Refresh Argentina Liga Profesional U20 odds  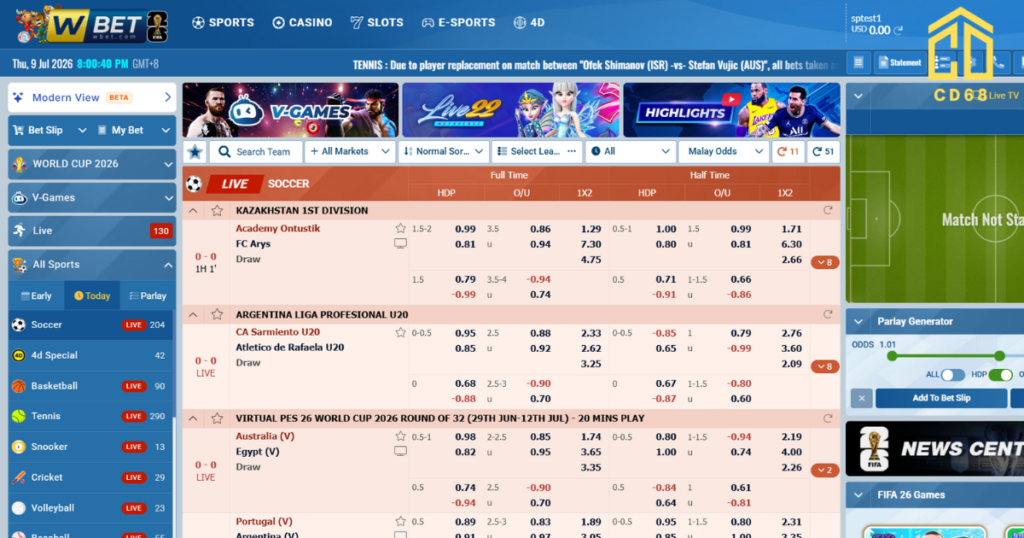click(x=827, y=314)
